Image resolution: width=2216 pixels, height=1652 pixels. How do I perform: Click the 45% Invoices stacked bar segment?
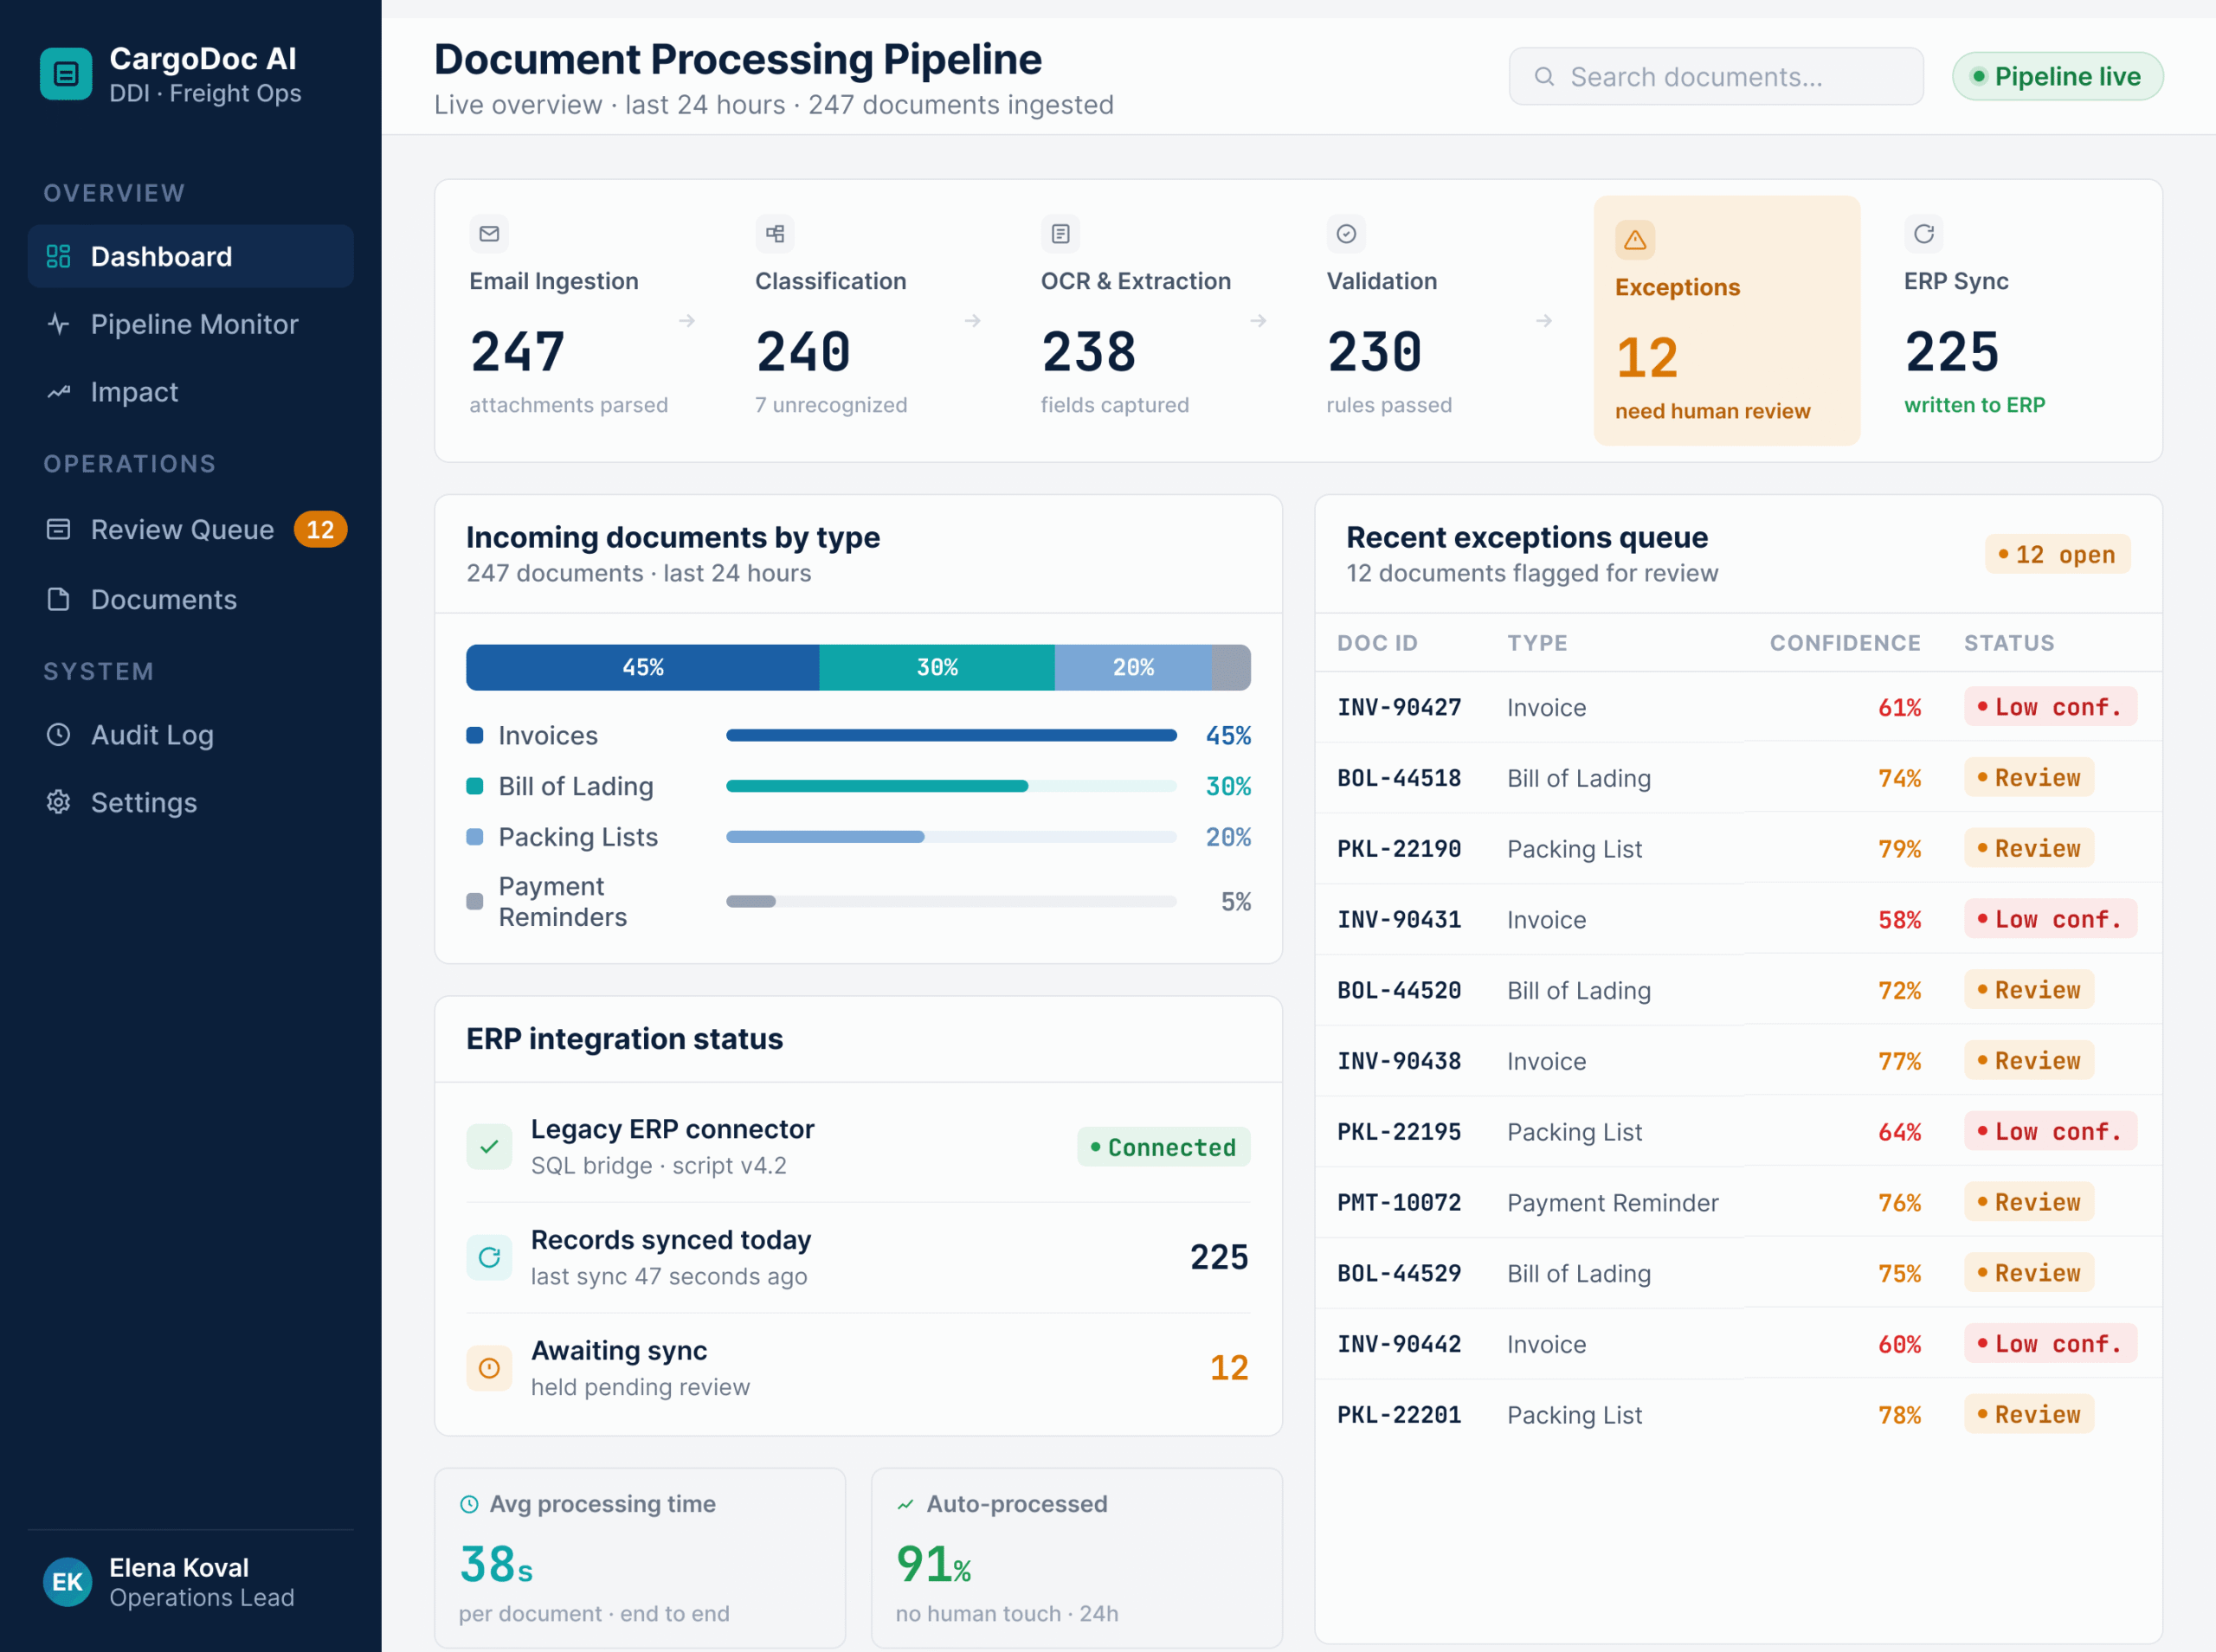coord(643,667)
